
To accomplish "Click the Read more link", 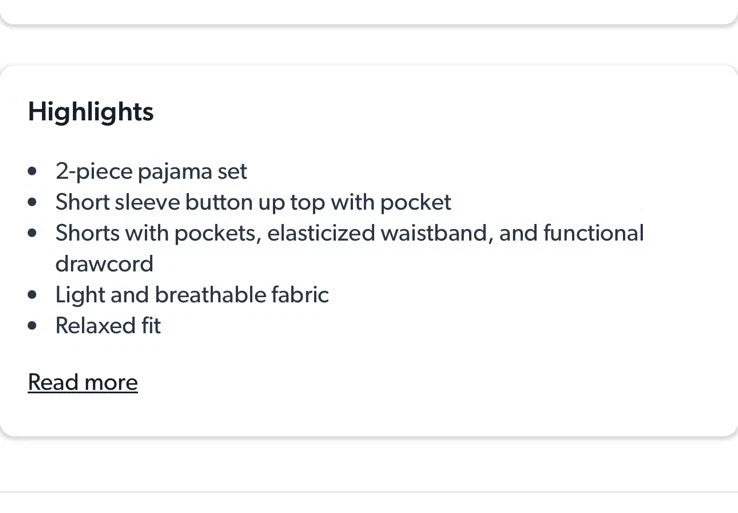I will (x=83, y=383).
